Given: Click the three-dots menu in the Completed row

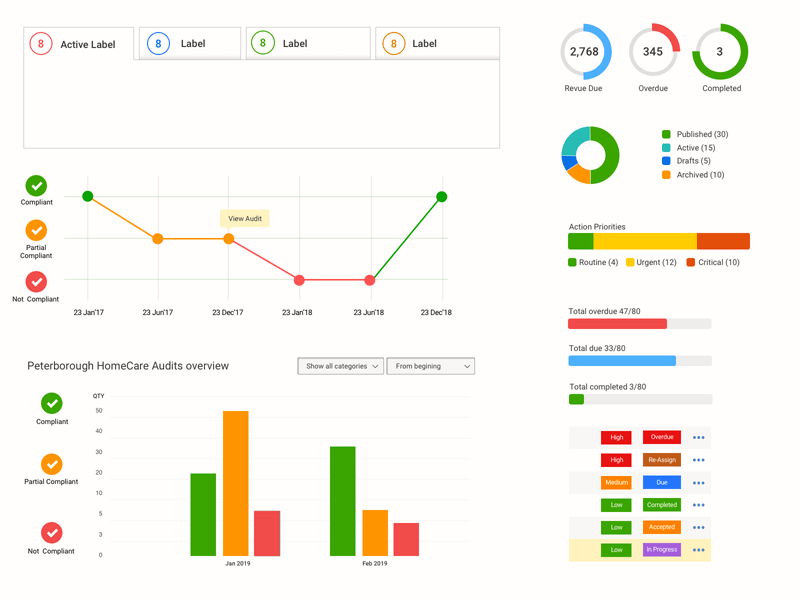Looking at the screenshot, I should point(698,505).
